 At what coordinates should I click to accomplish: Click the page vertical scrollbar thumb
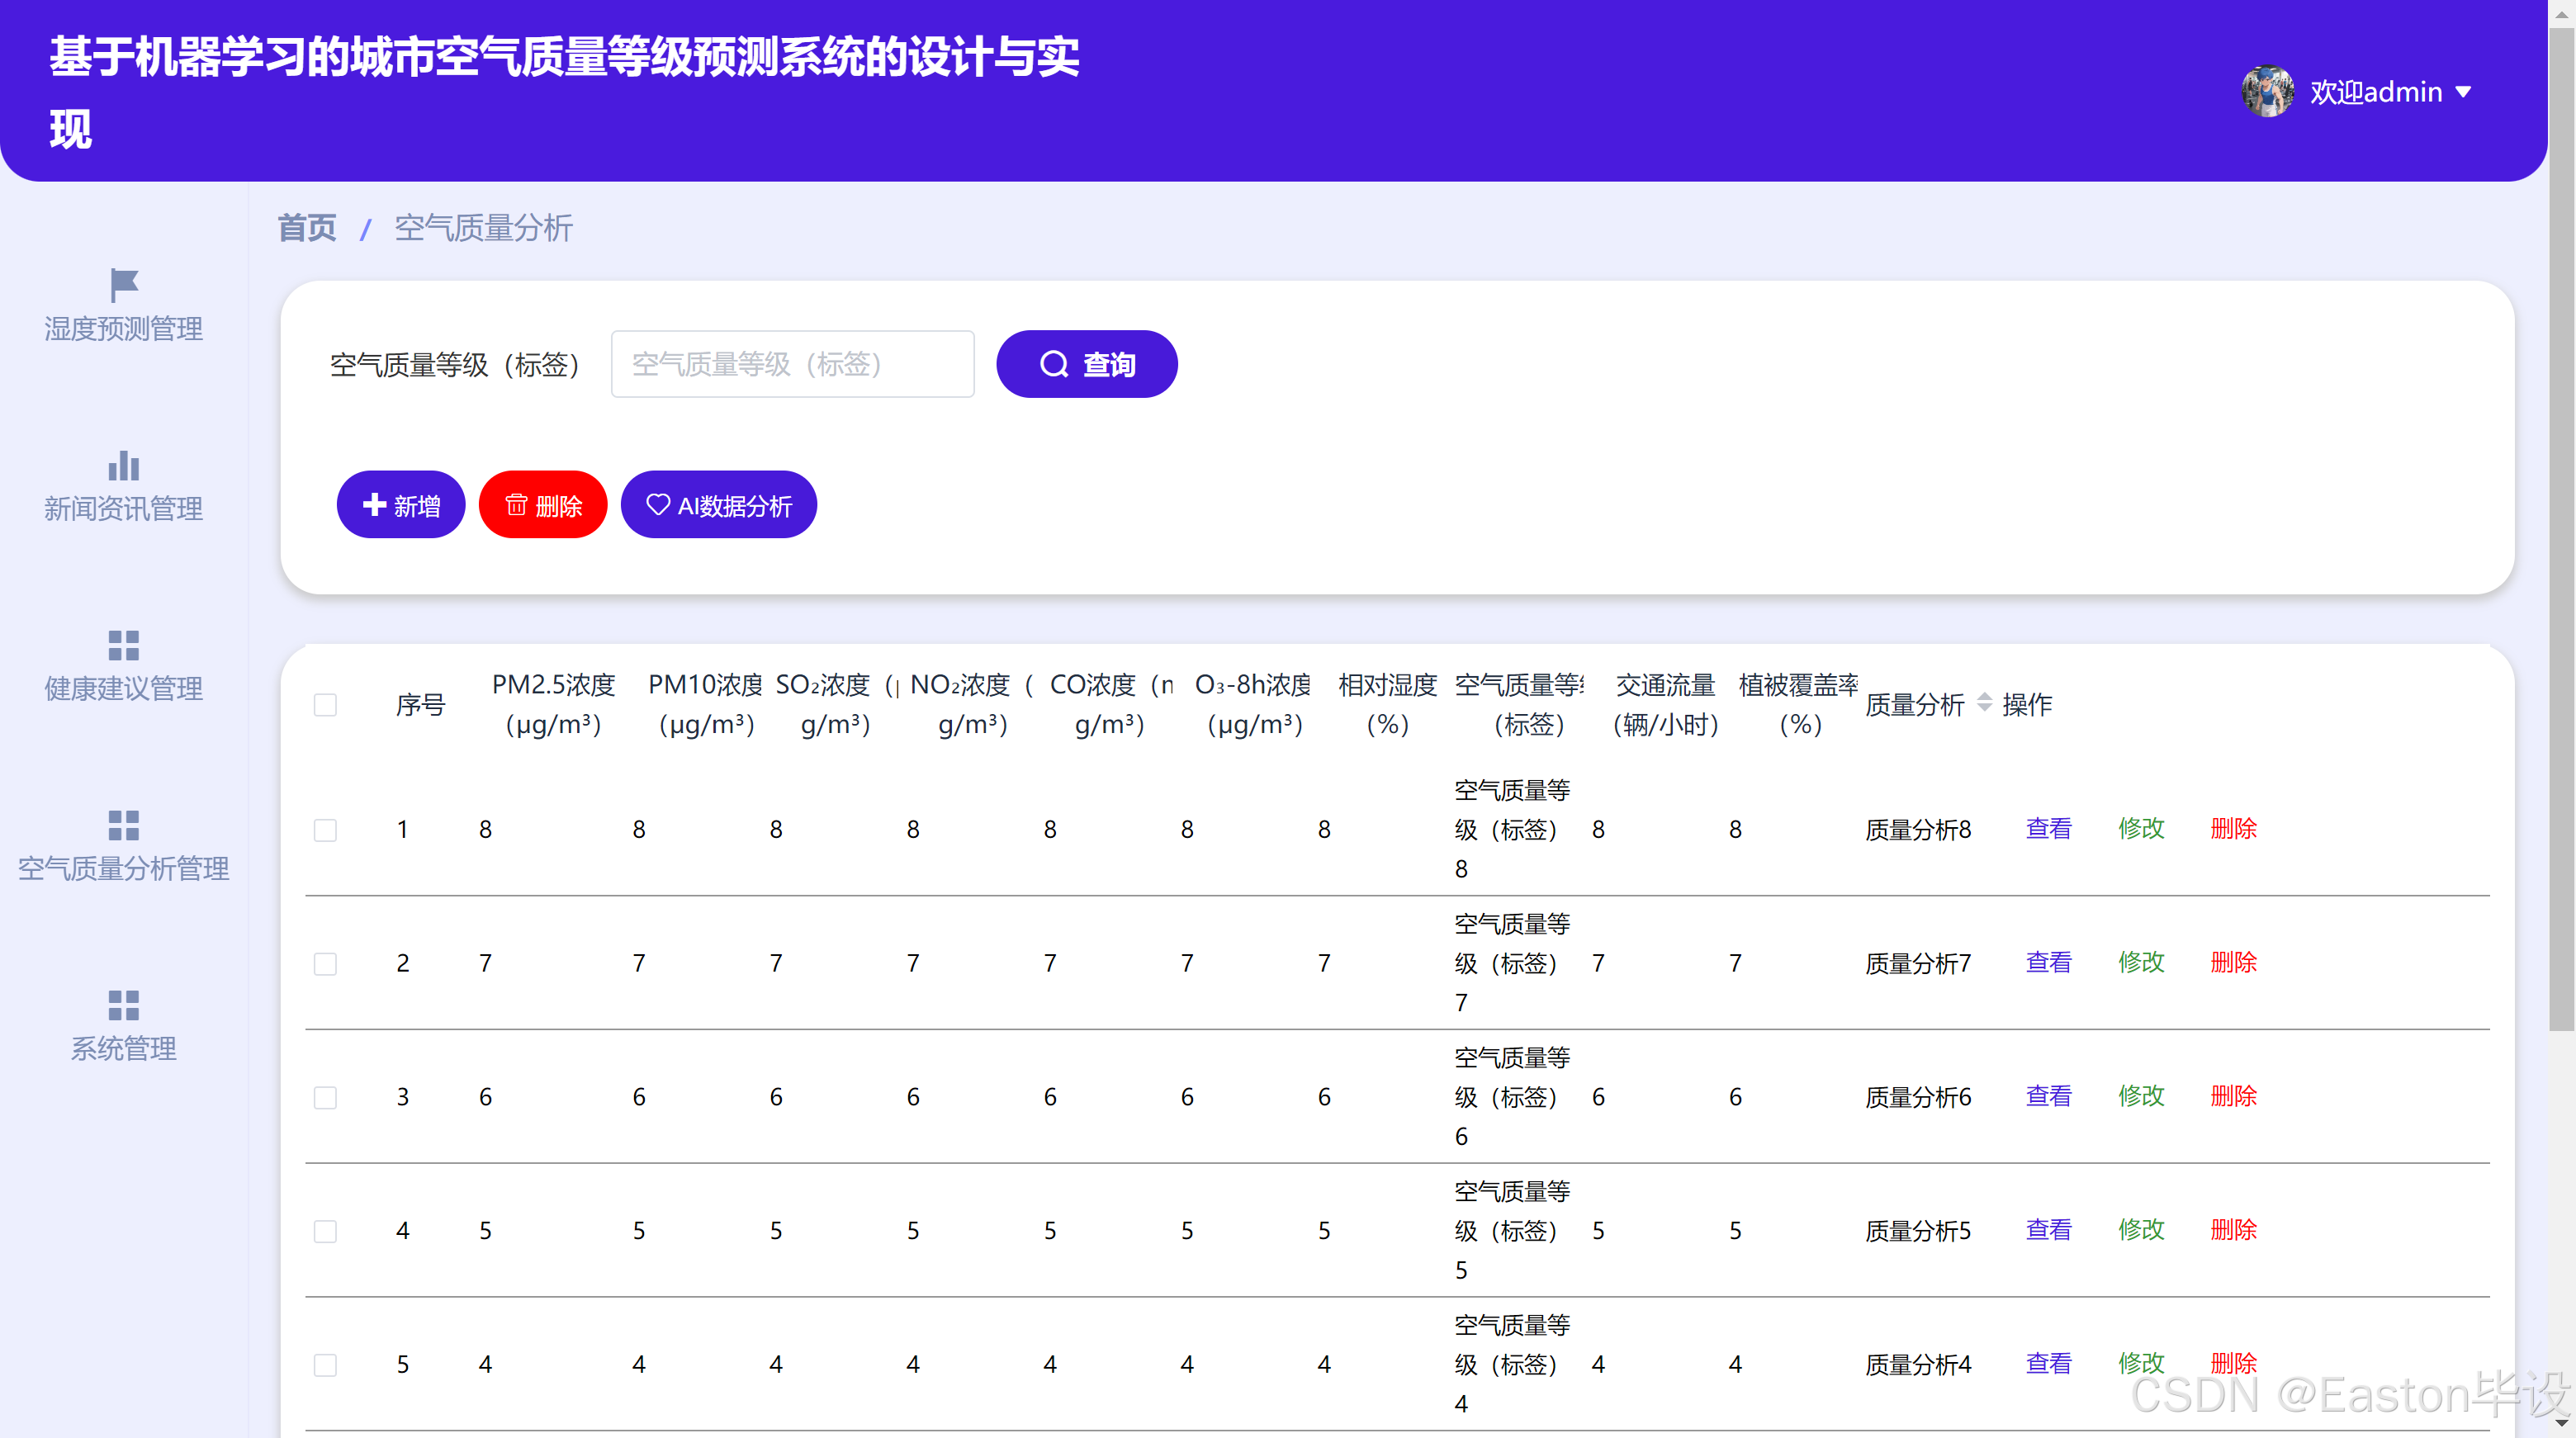[x=2562, y=530]
